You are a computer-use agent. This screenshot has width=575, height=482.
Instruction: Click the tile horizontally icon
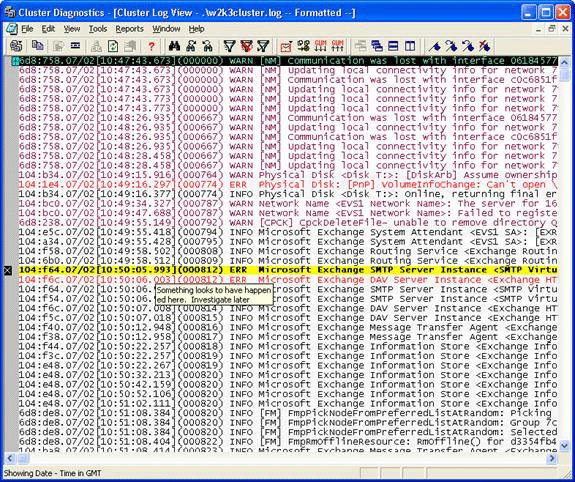pyautogui.click(x=393, y=46)
